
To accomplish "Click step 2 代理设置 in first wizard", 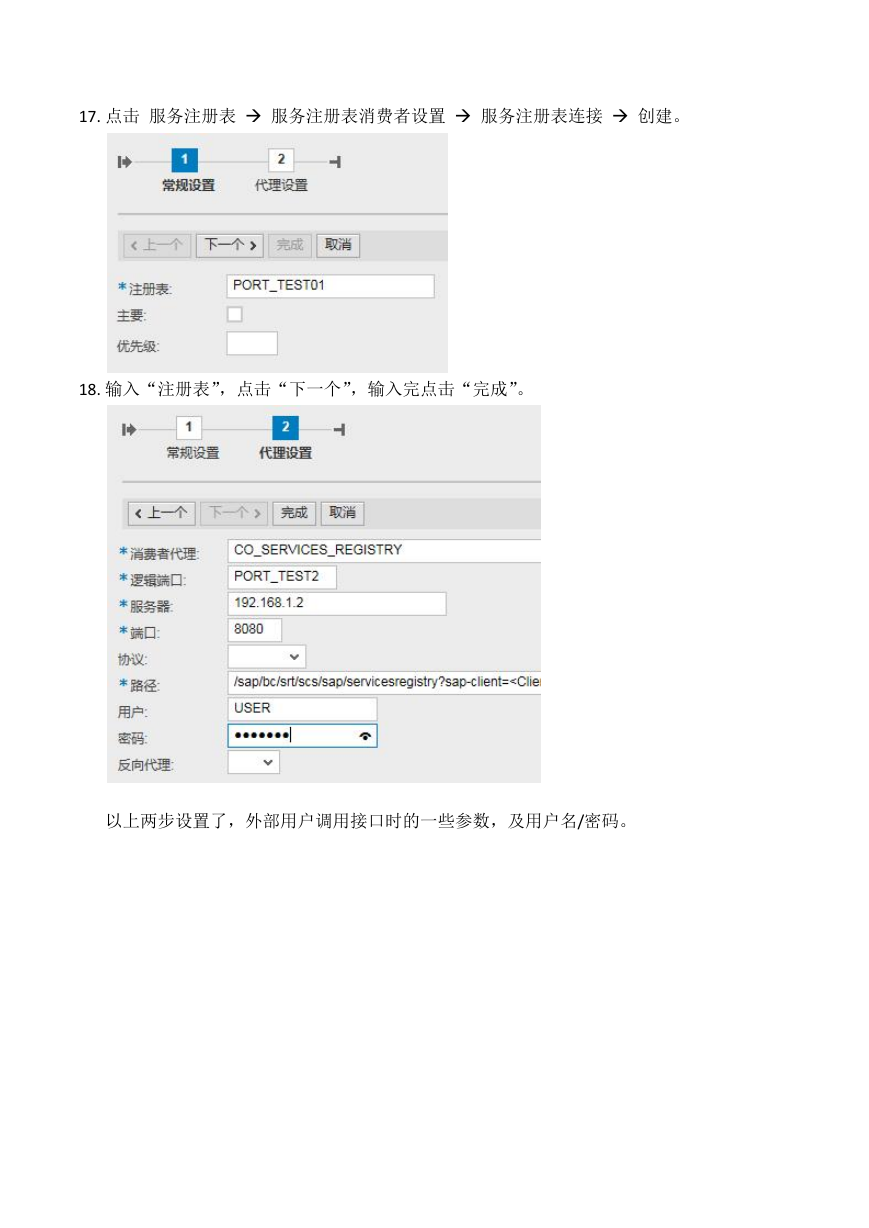I will [281, 161].
